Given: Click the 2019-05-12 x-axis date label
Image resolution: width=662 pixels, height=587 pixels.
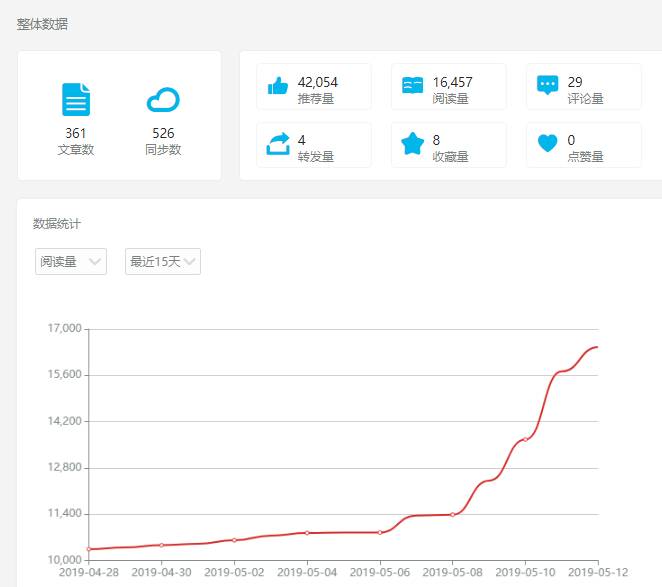Looking at the screenshot, I should [598, 572].
